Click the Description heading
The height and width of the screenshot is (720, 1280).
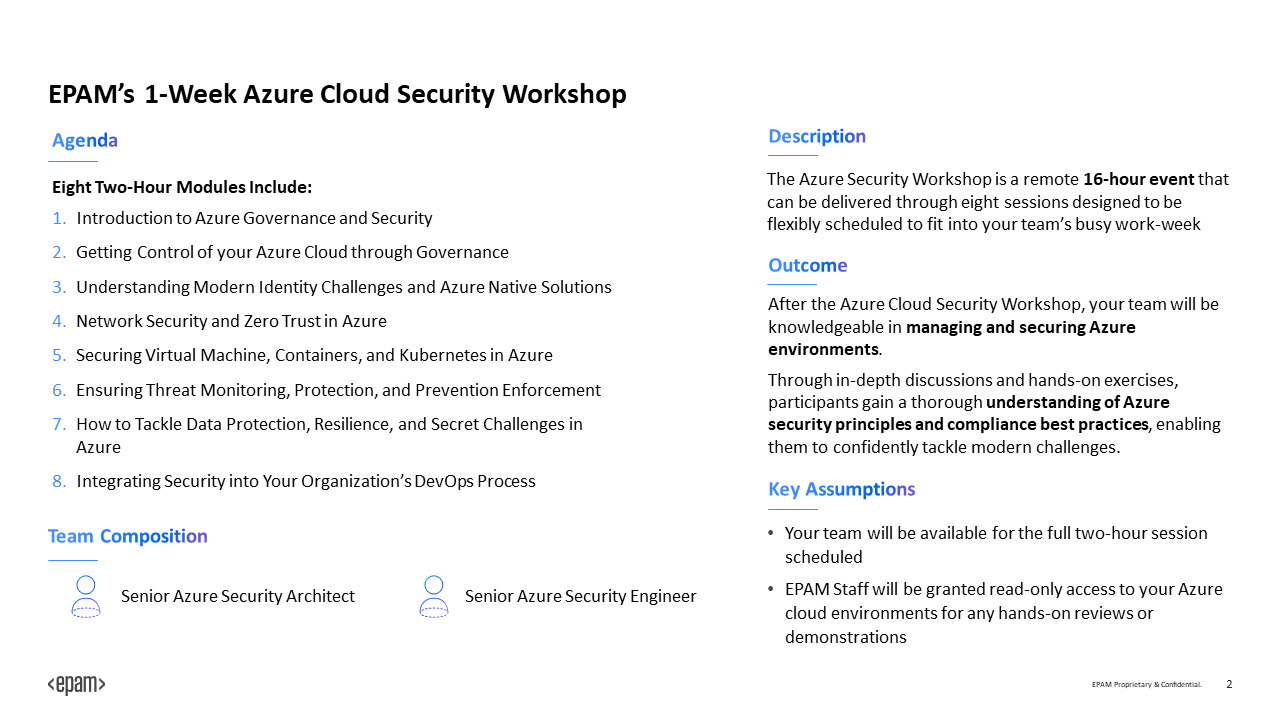817,136
